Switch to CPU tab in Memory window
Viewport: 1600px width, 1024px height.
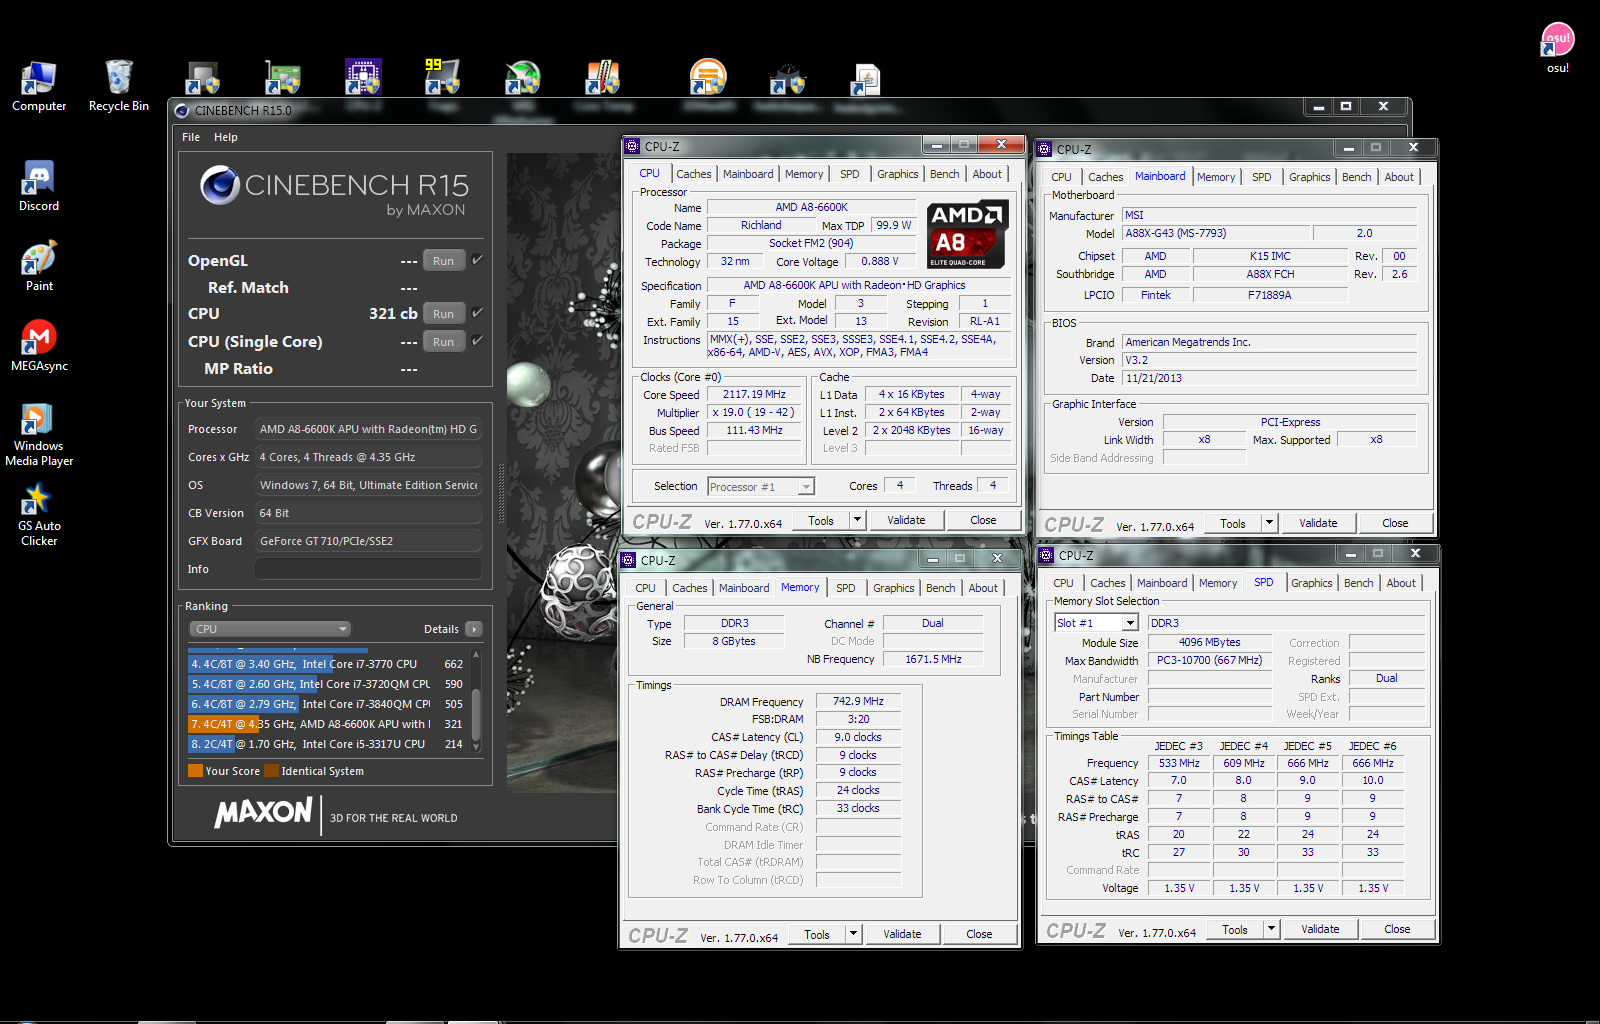click(646, 588)
